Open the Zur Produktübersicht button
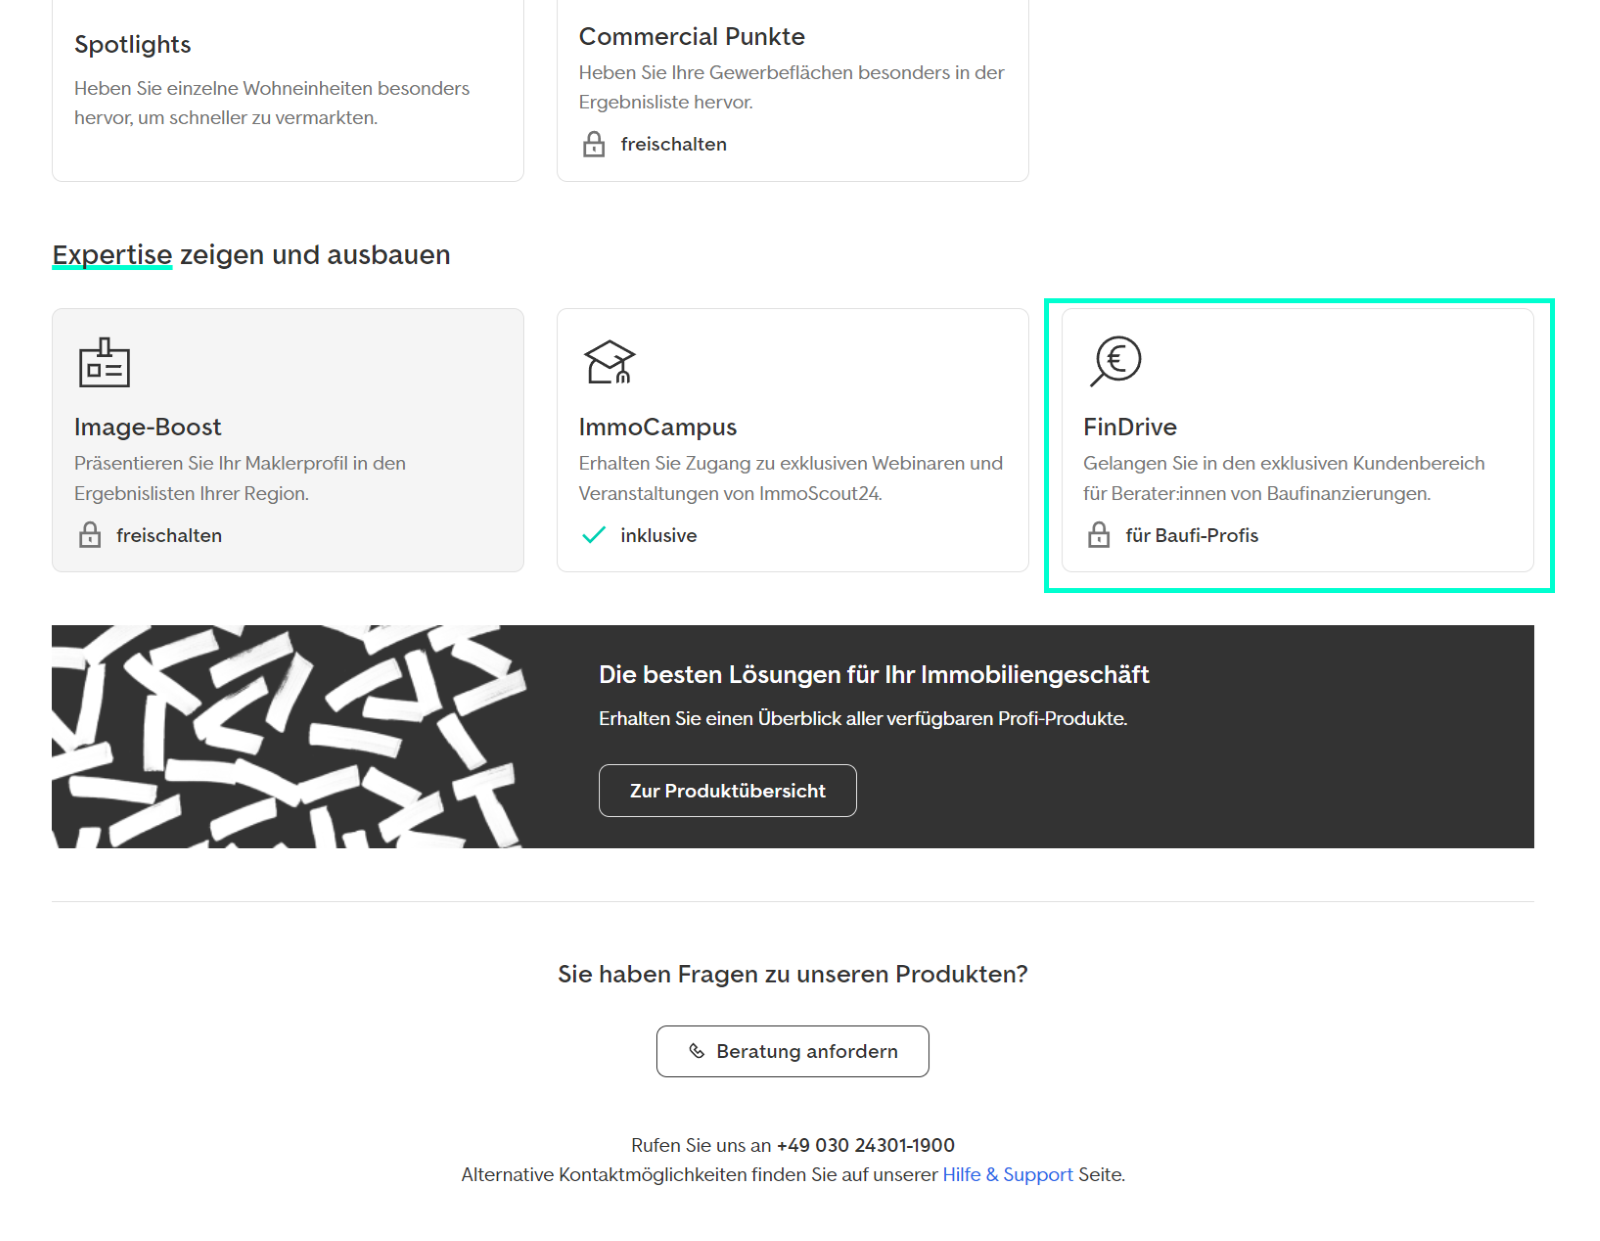The image size is (1600, 1241). pyautogui.click(x=727, y=791)
